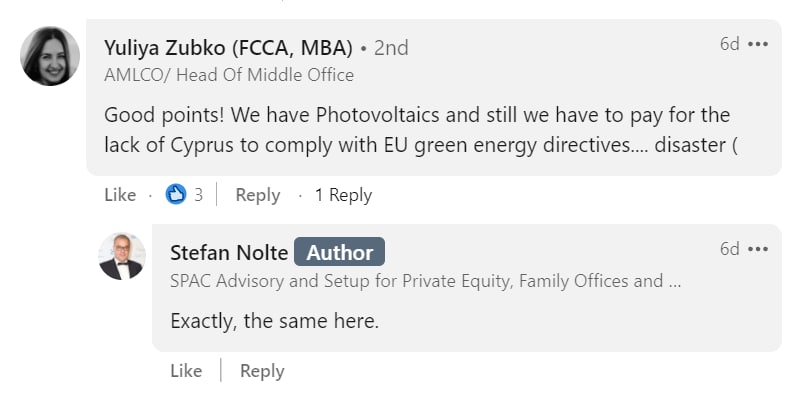Screen dimensions: 789x400
Task: Click Stefan Nolte's profile picture
Action: pyautogui.click(x=122, y=257)
